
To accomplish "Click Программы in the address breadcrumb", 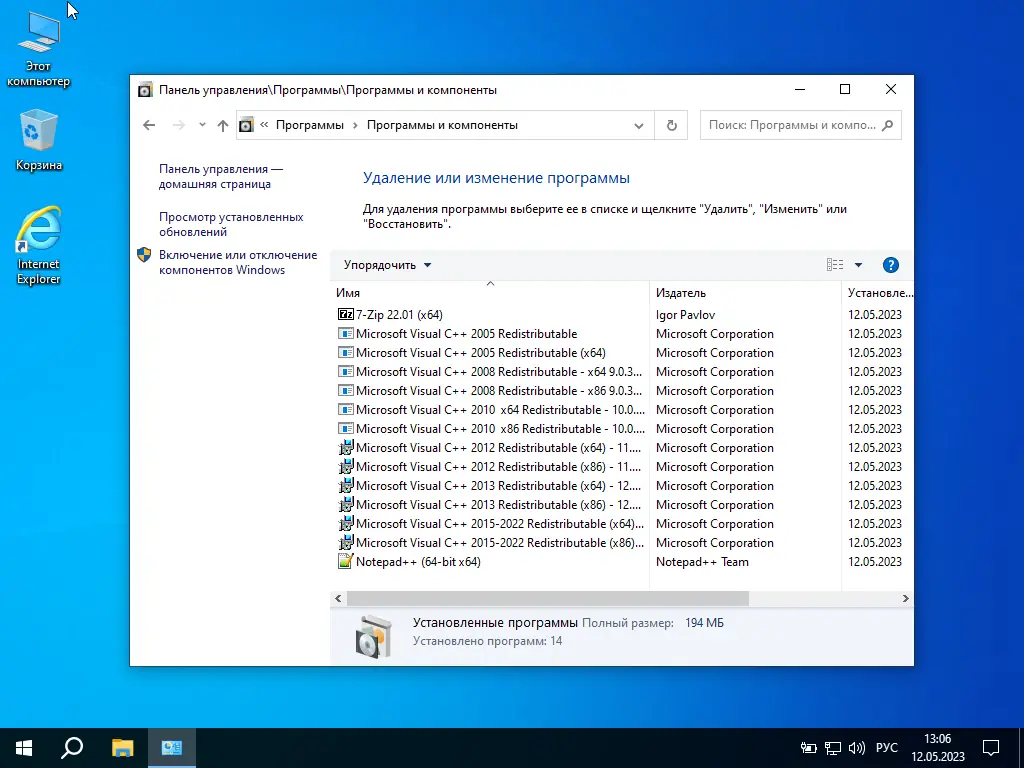I will pos(310,125).
